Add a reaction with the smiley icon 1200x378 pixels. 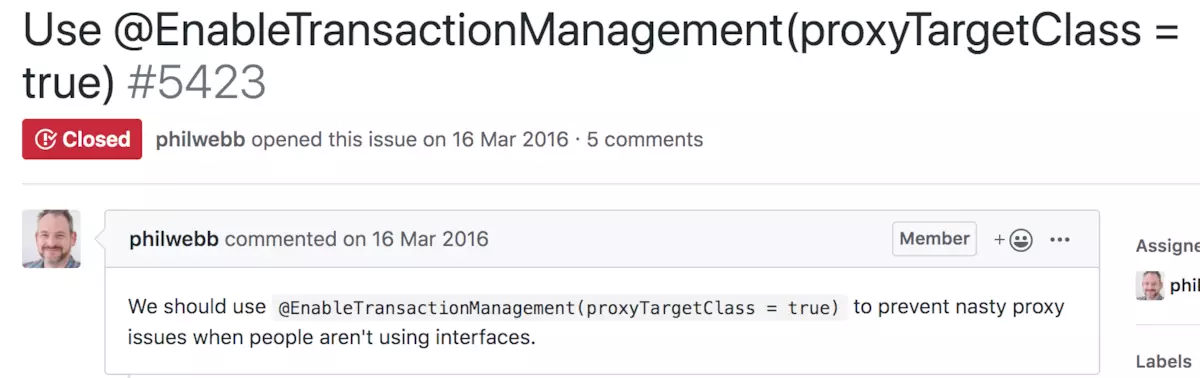1013,240
